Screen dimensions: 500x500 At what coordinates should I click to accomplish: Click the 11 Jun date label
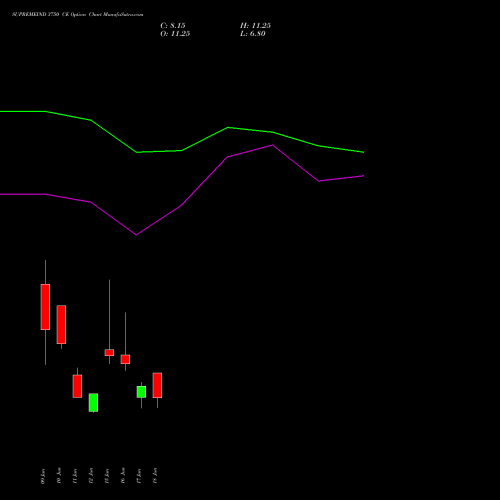click(x=75, y=476)
